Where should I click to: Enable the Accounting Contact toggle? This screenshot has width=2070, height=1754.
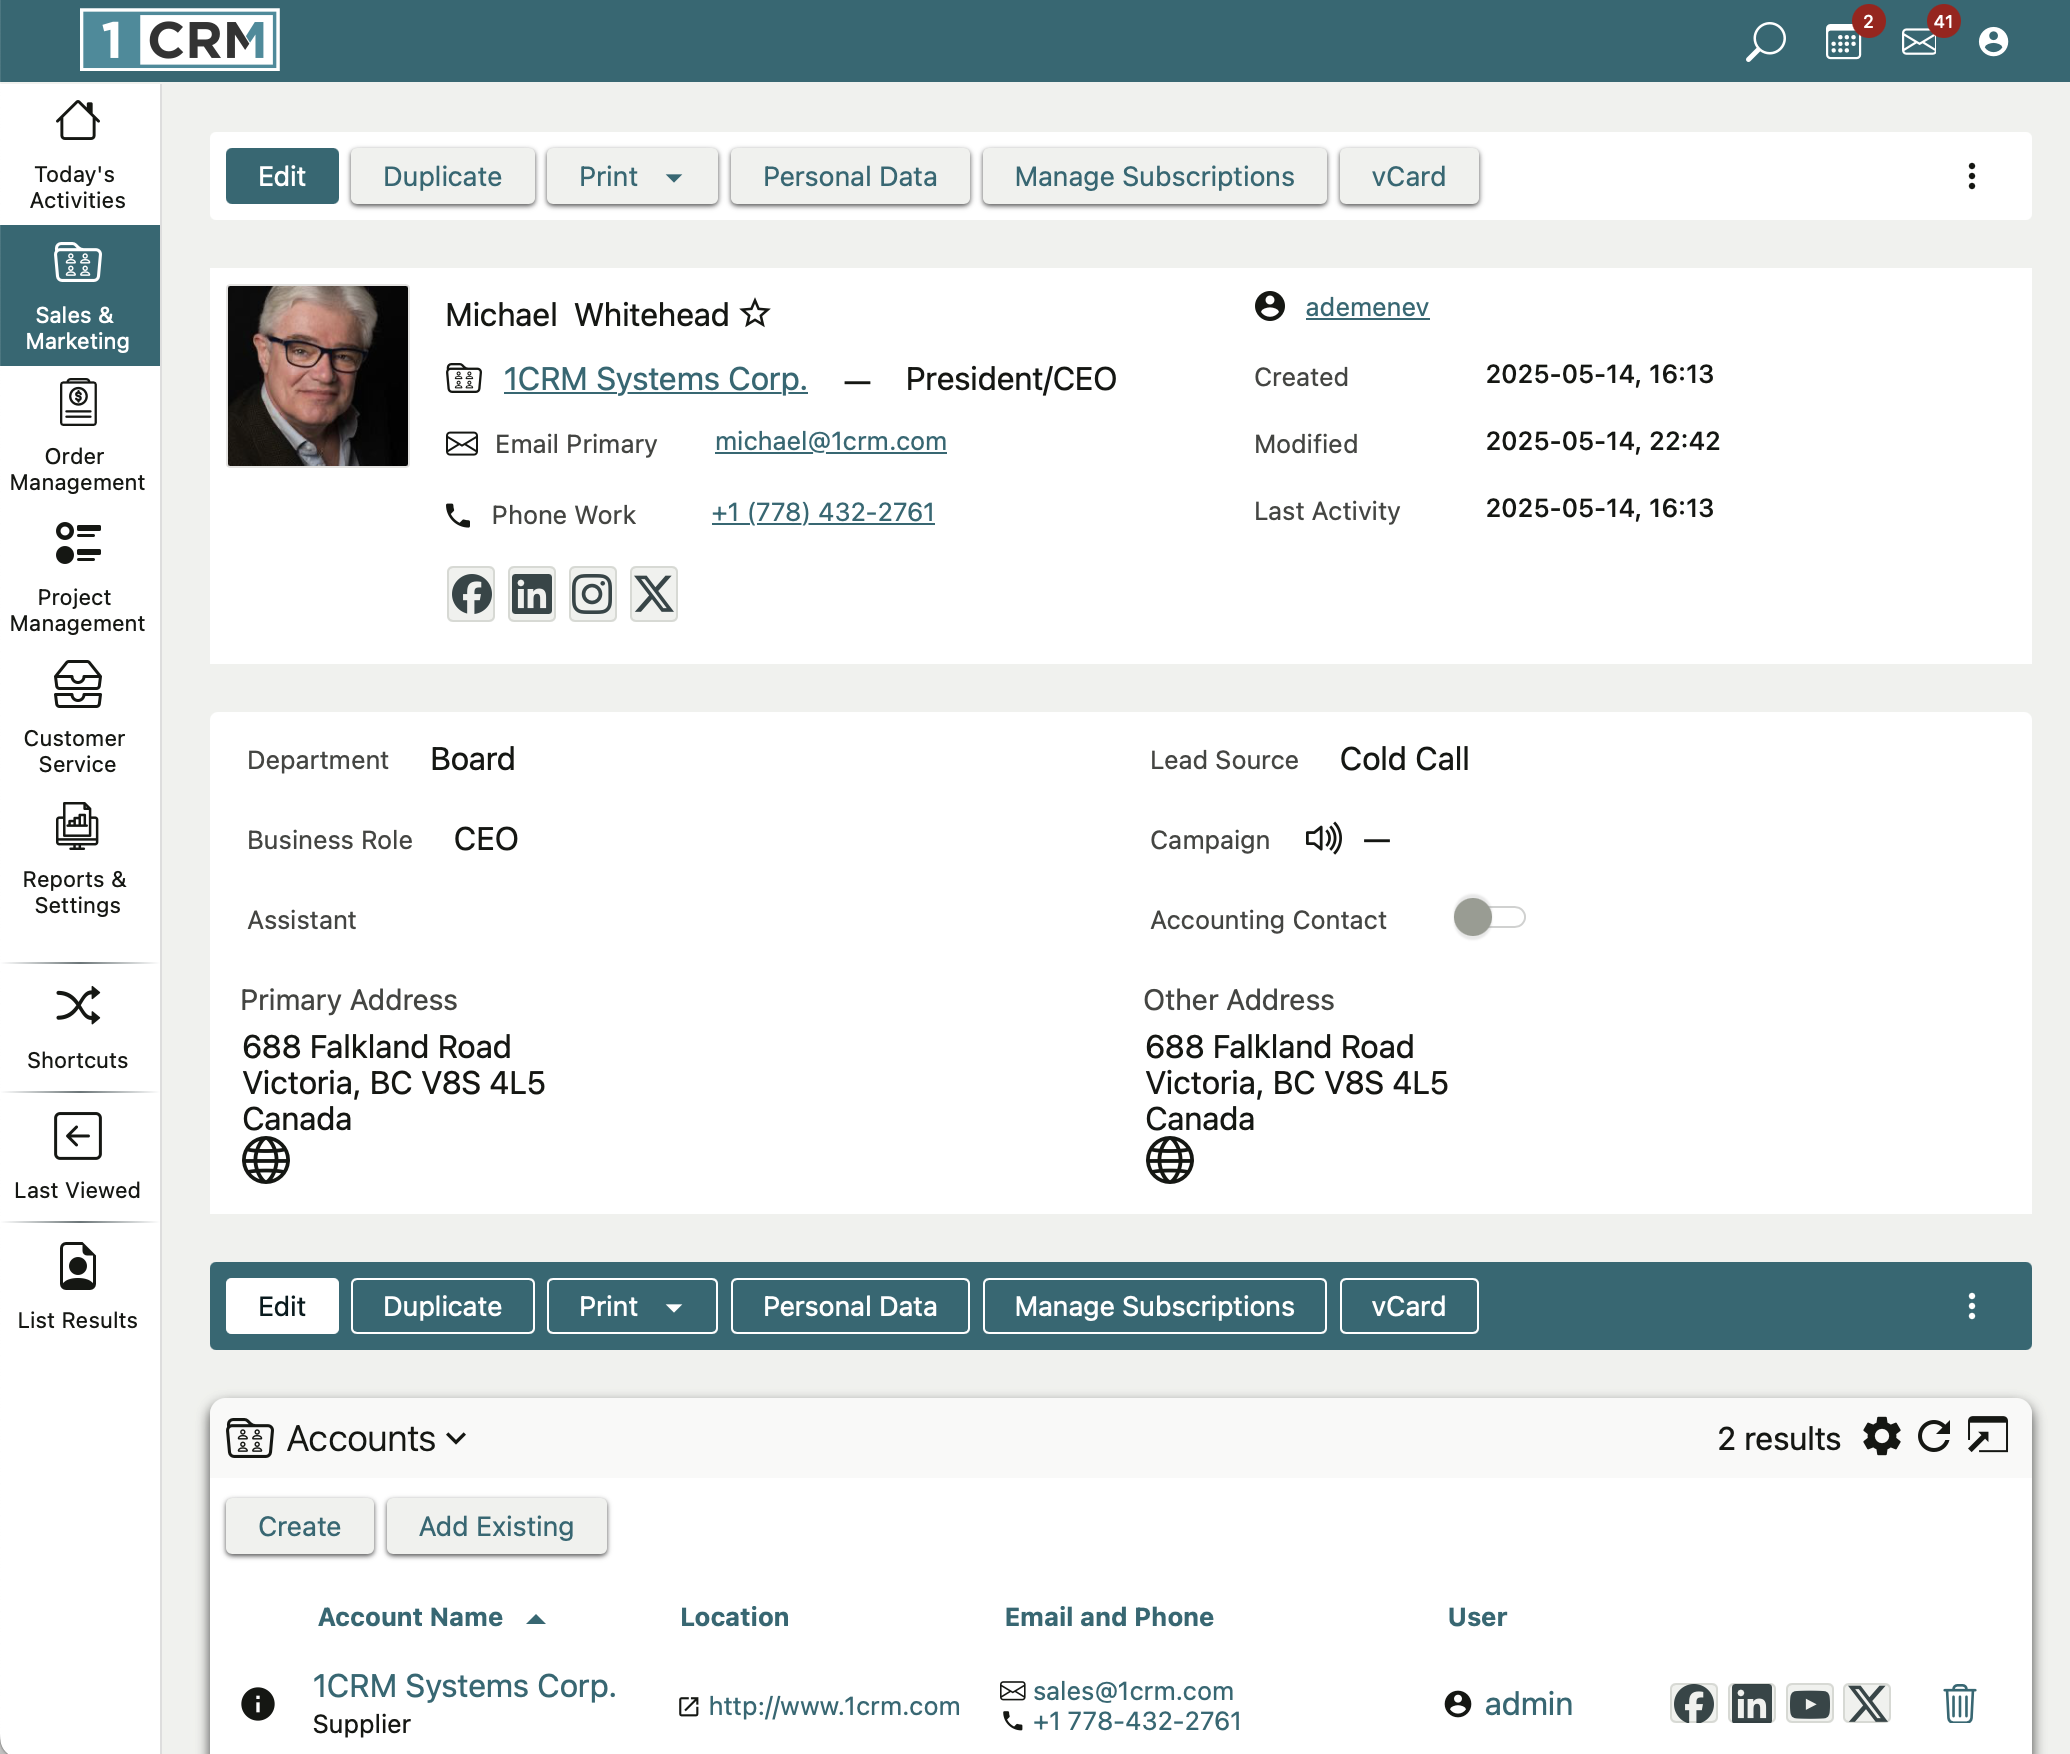[1489, 917]
